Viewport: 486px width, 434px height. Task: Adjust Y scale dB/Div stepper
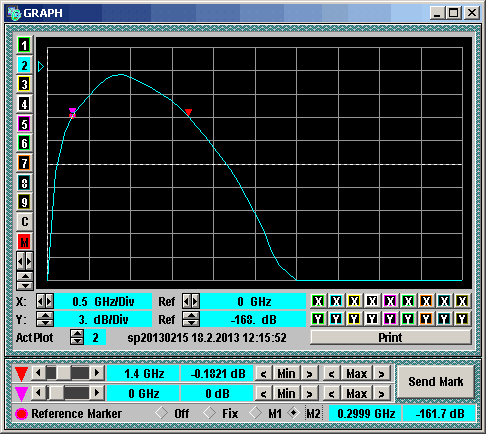[x=45, y=319]
